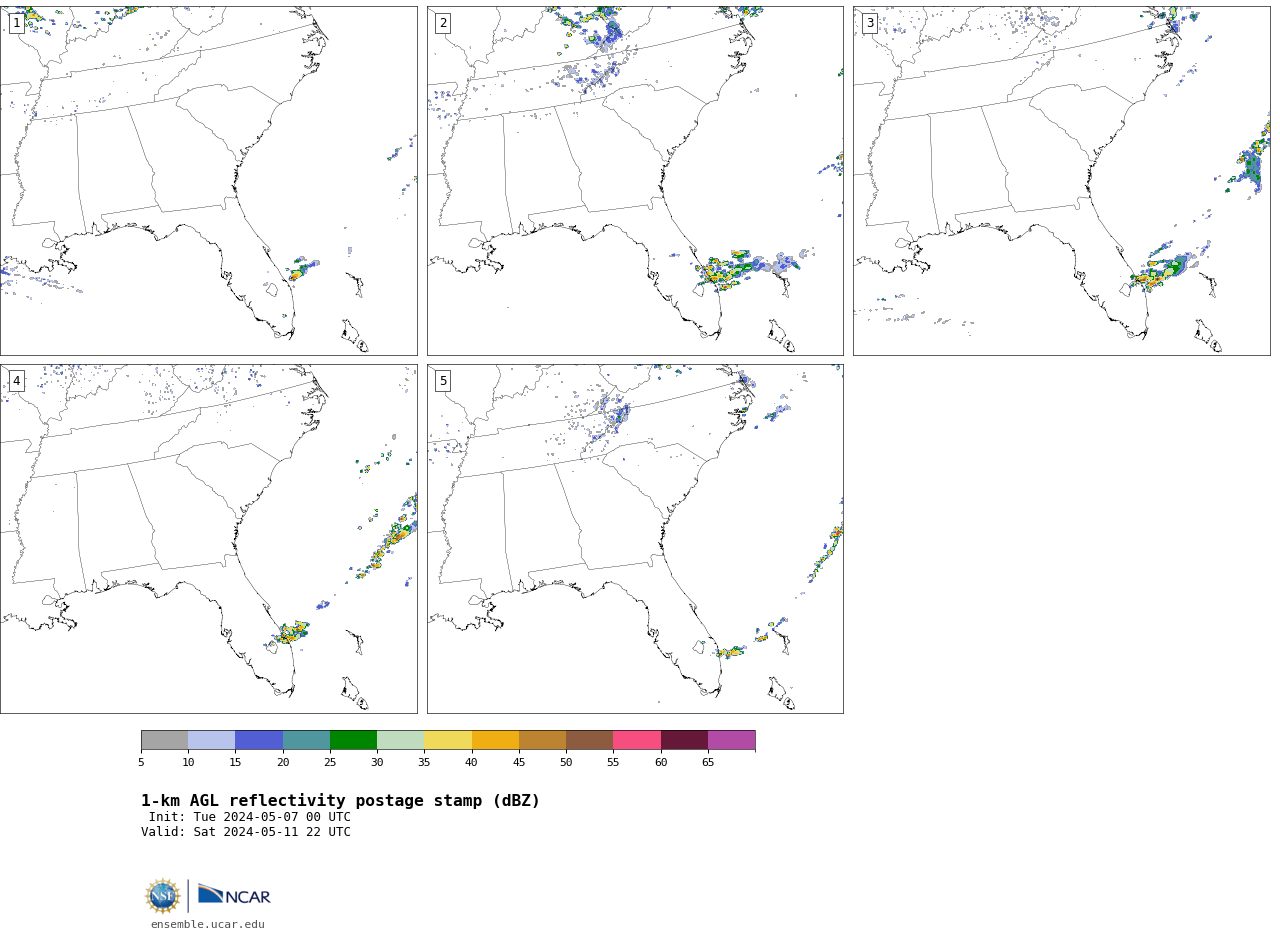Open postage stamp map panel 3
The width and height of the screenshot is (1280, 936).
coord(1062,181)
